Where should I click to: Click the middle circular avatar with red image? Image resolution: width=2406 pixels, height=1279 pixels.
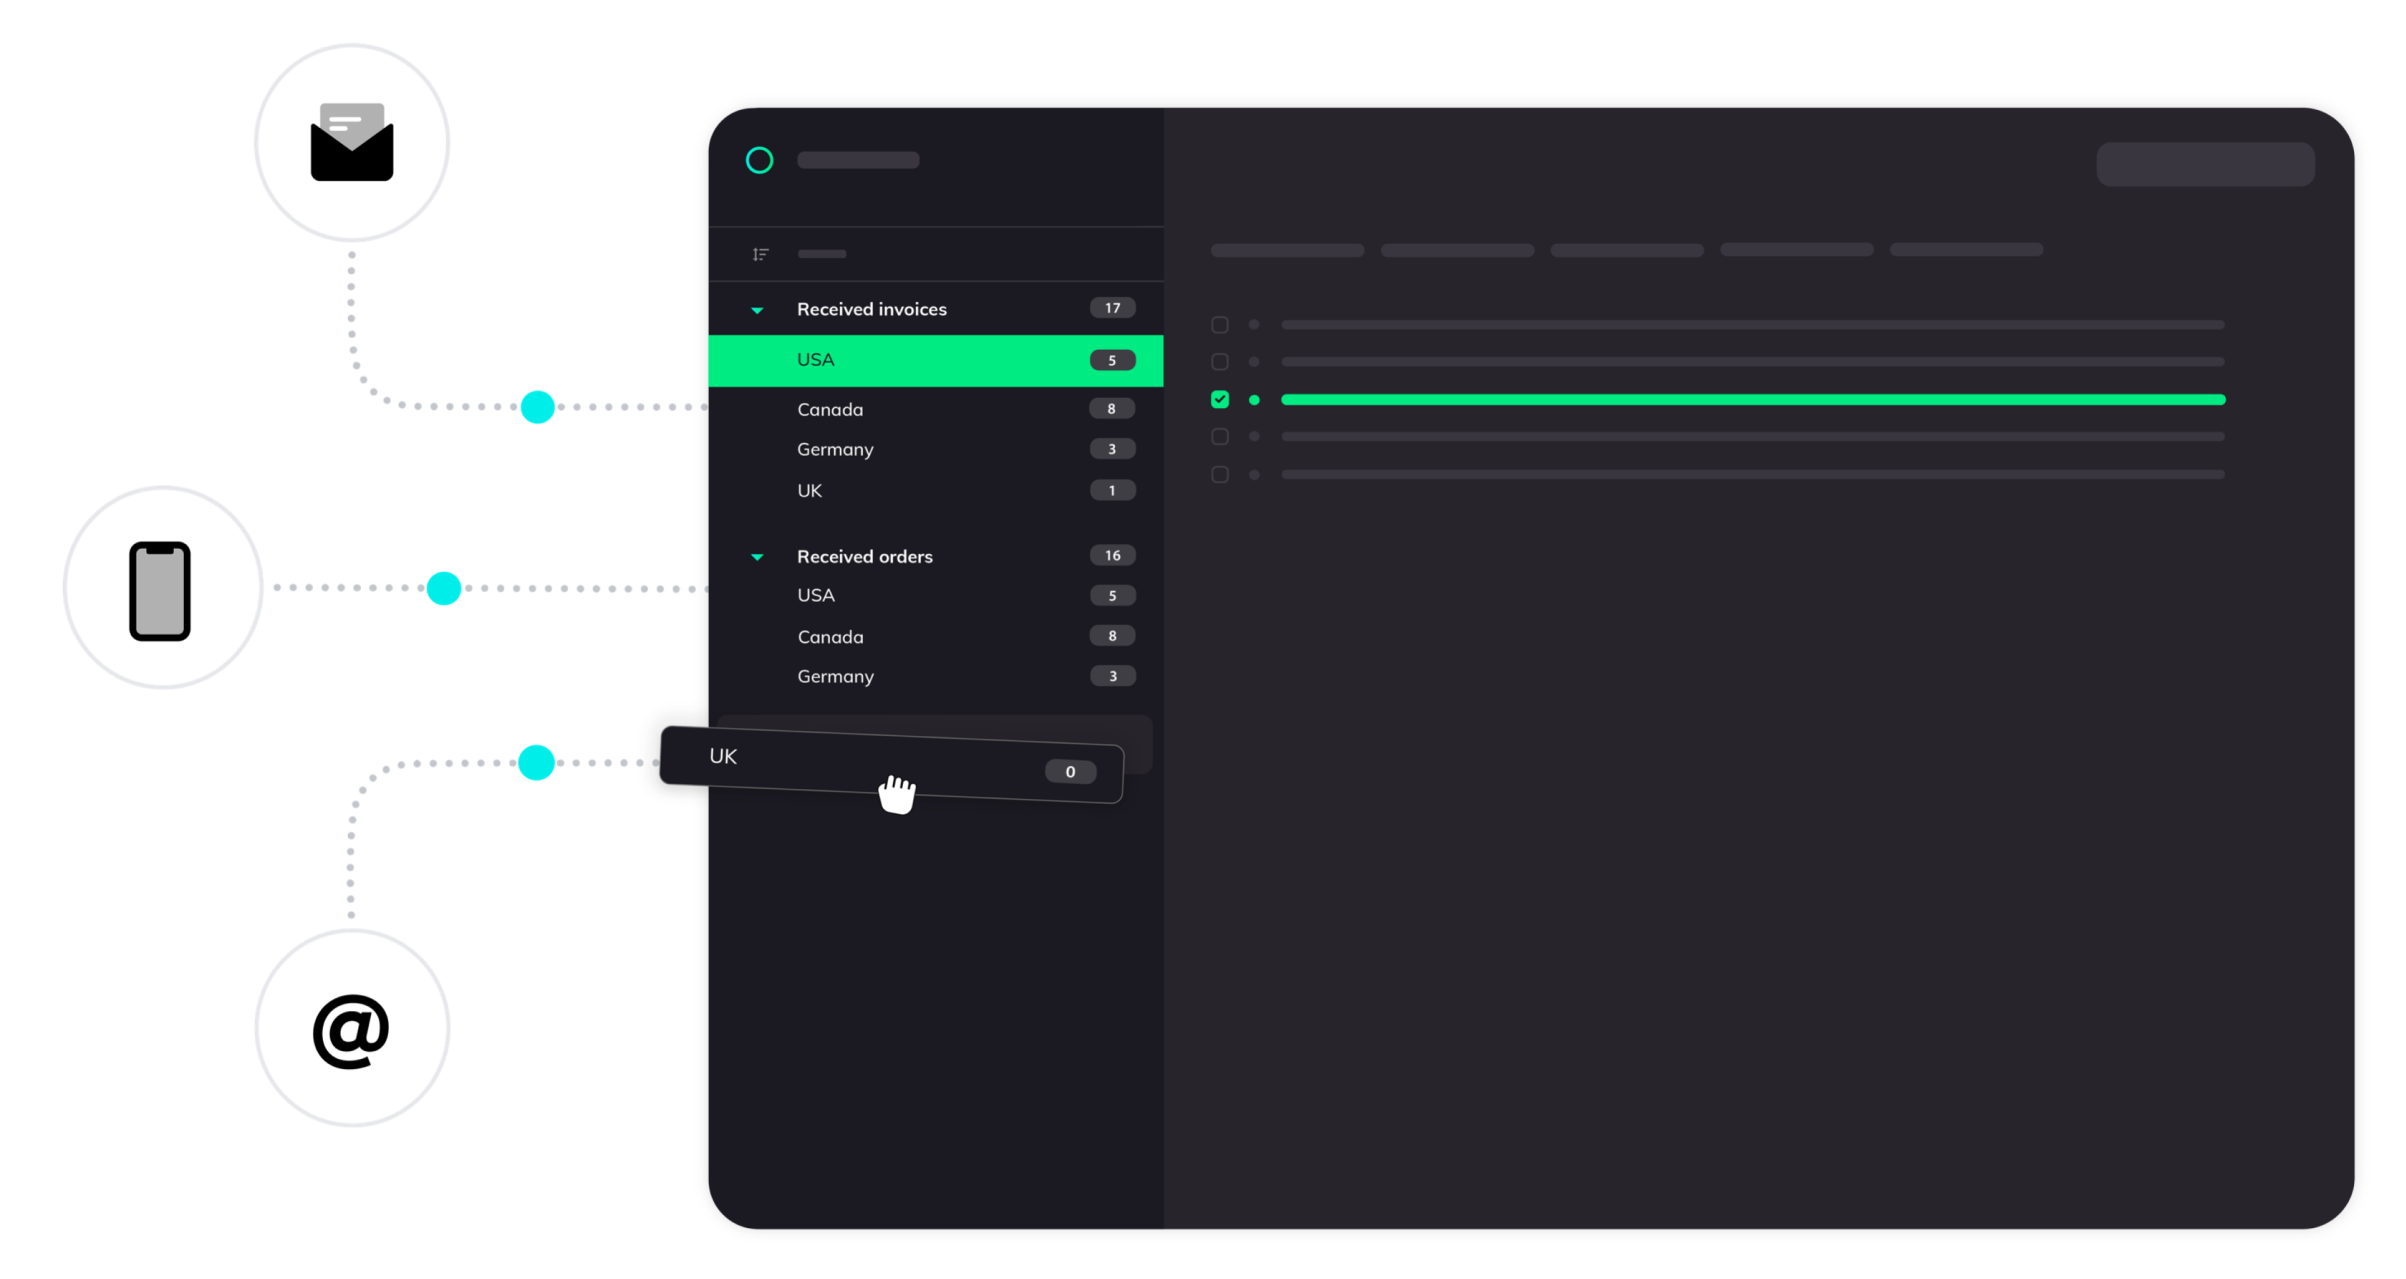click(x=161, y=586)
